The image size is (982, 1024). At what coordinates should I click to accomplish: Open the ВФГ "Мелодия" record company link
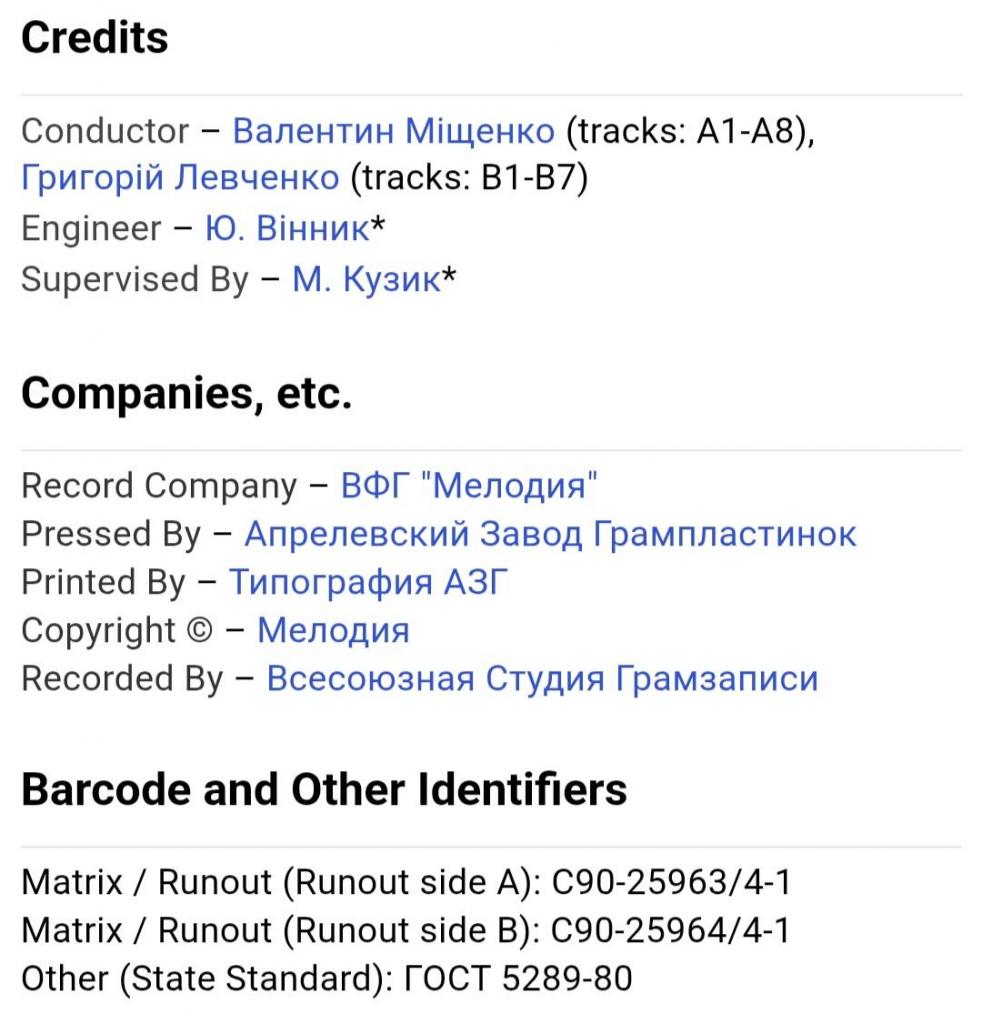pyautogui.click(x=469, y=486)
